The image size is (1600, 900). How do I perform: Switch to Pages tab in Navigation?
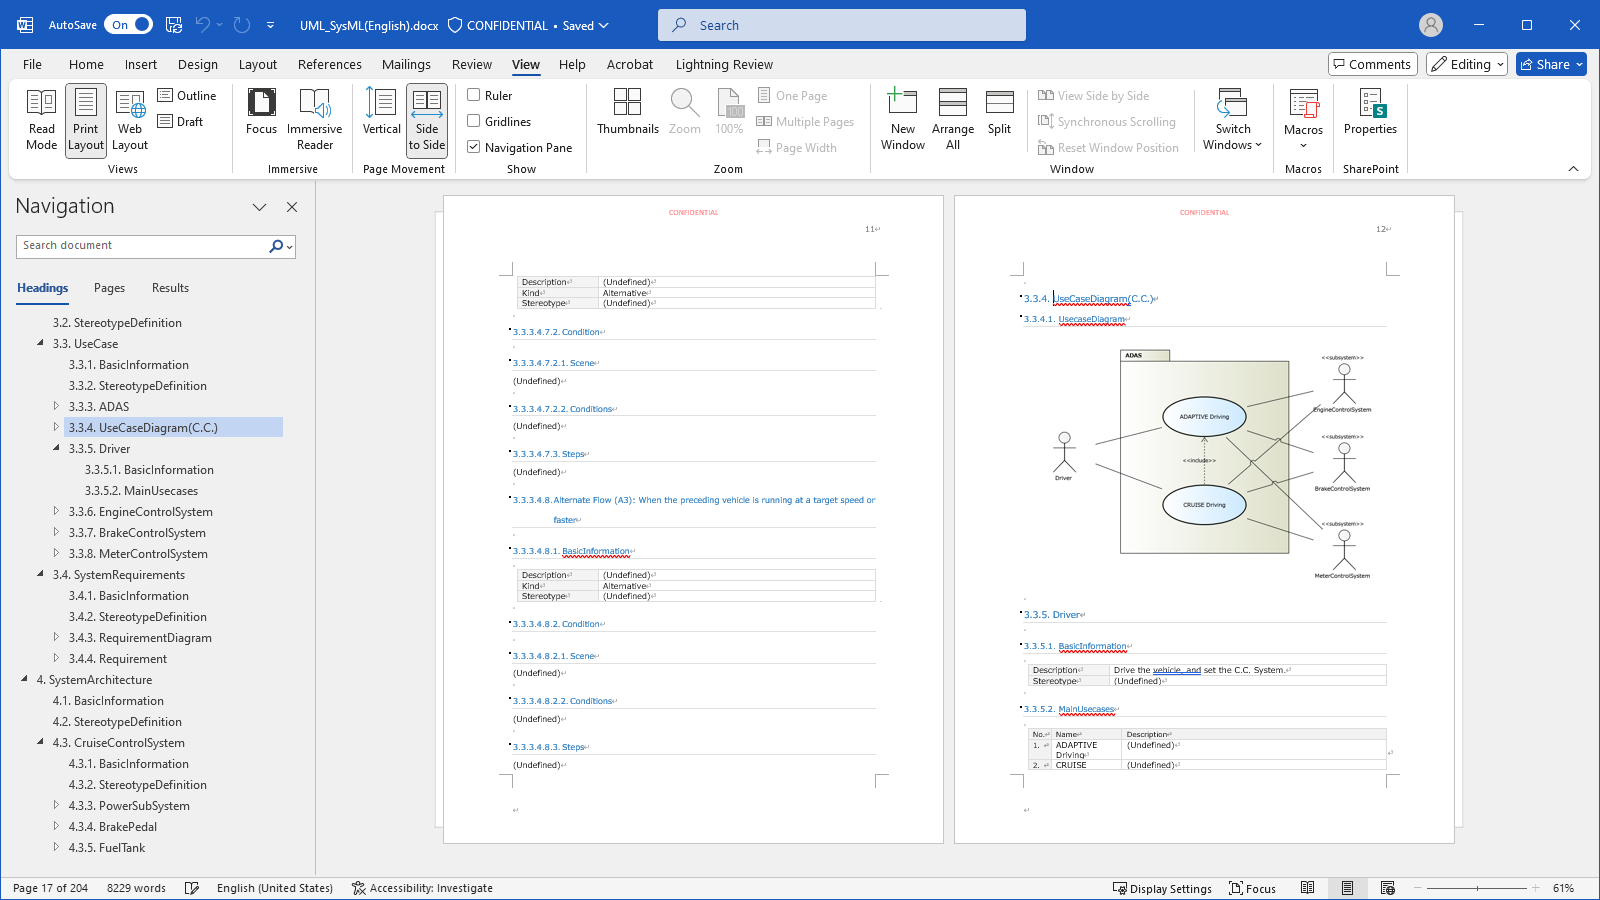tap(109, 288)
